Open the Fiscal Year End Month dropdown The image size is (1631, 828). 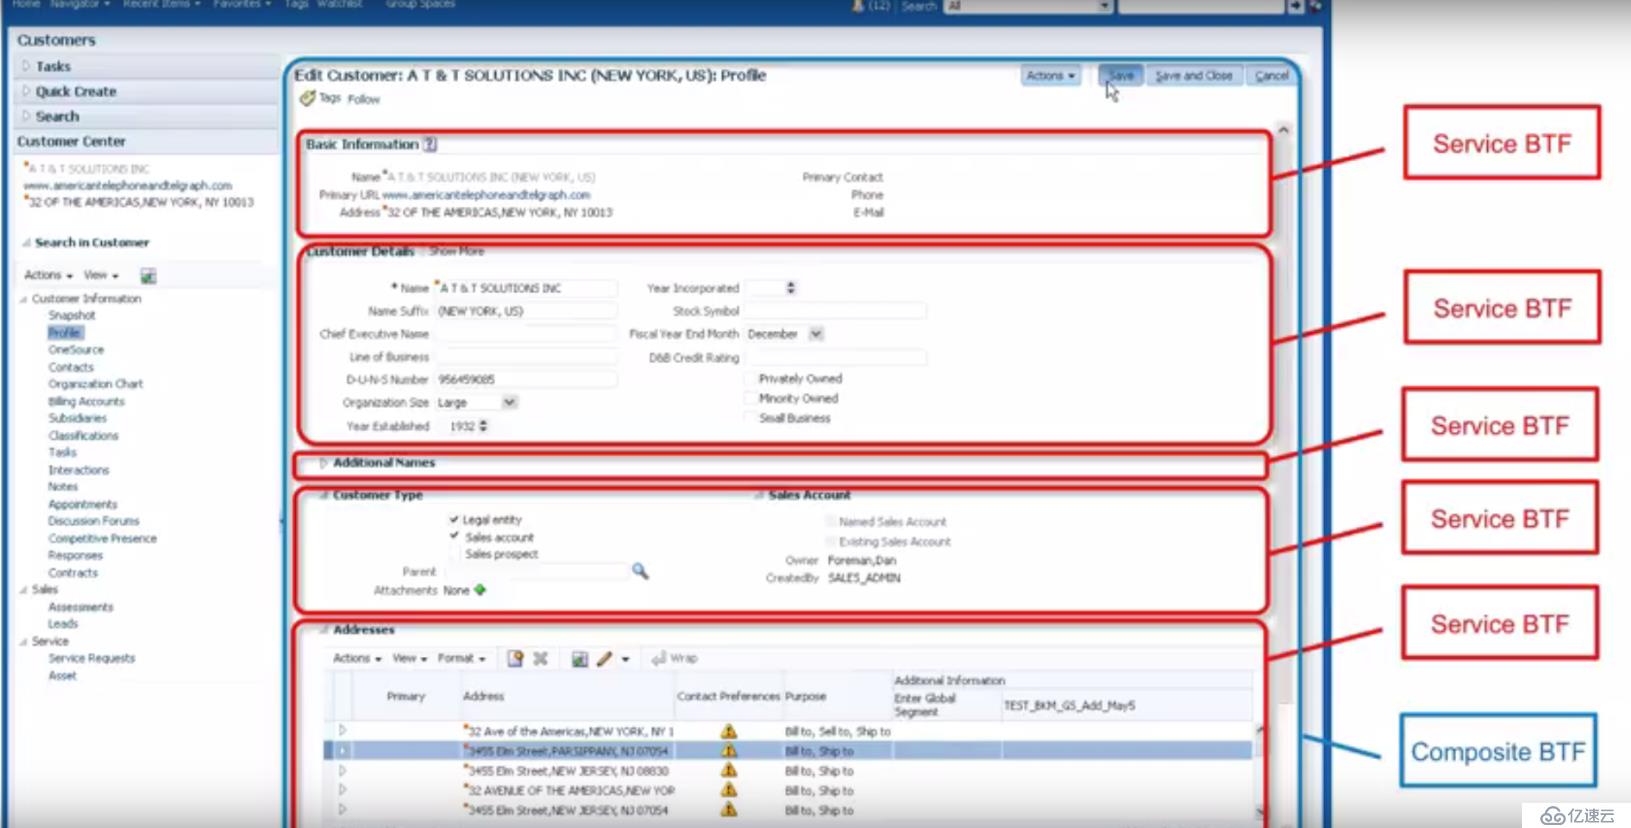click(x=816, y=334)
